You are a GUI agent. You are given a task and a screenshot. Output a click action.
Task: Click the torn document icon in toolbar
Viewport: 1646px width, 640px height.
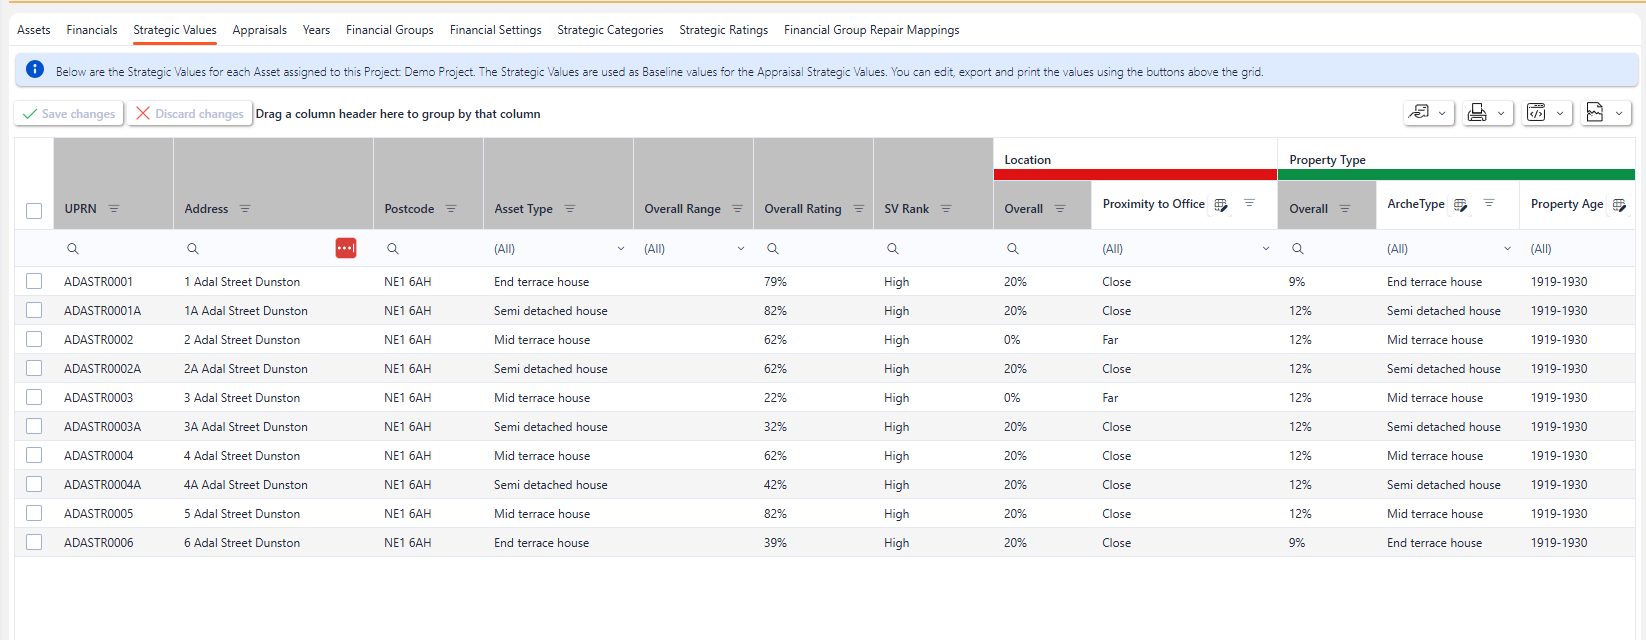[x=1595, y=113]
